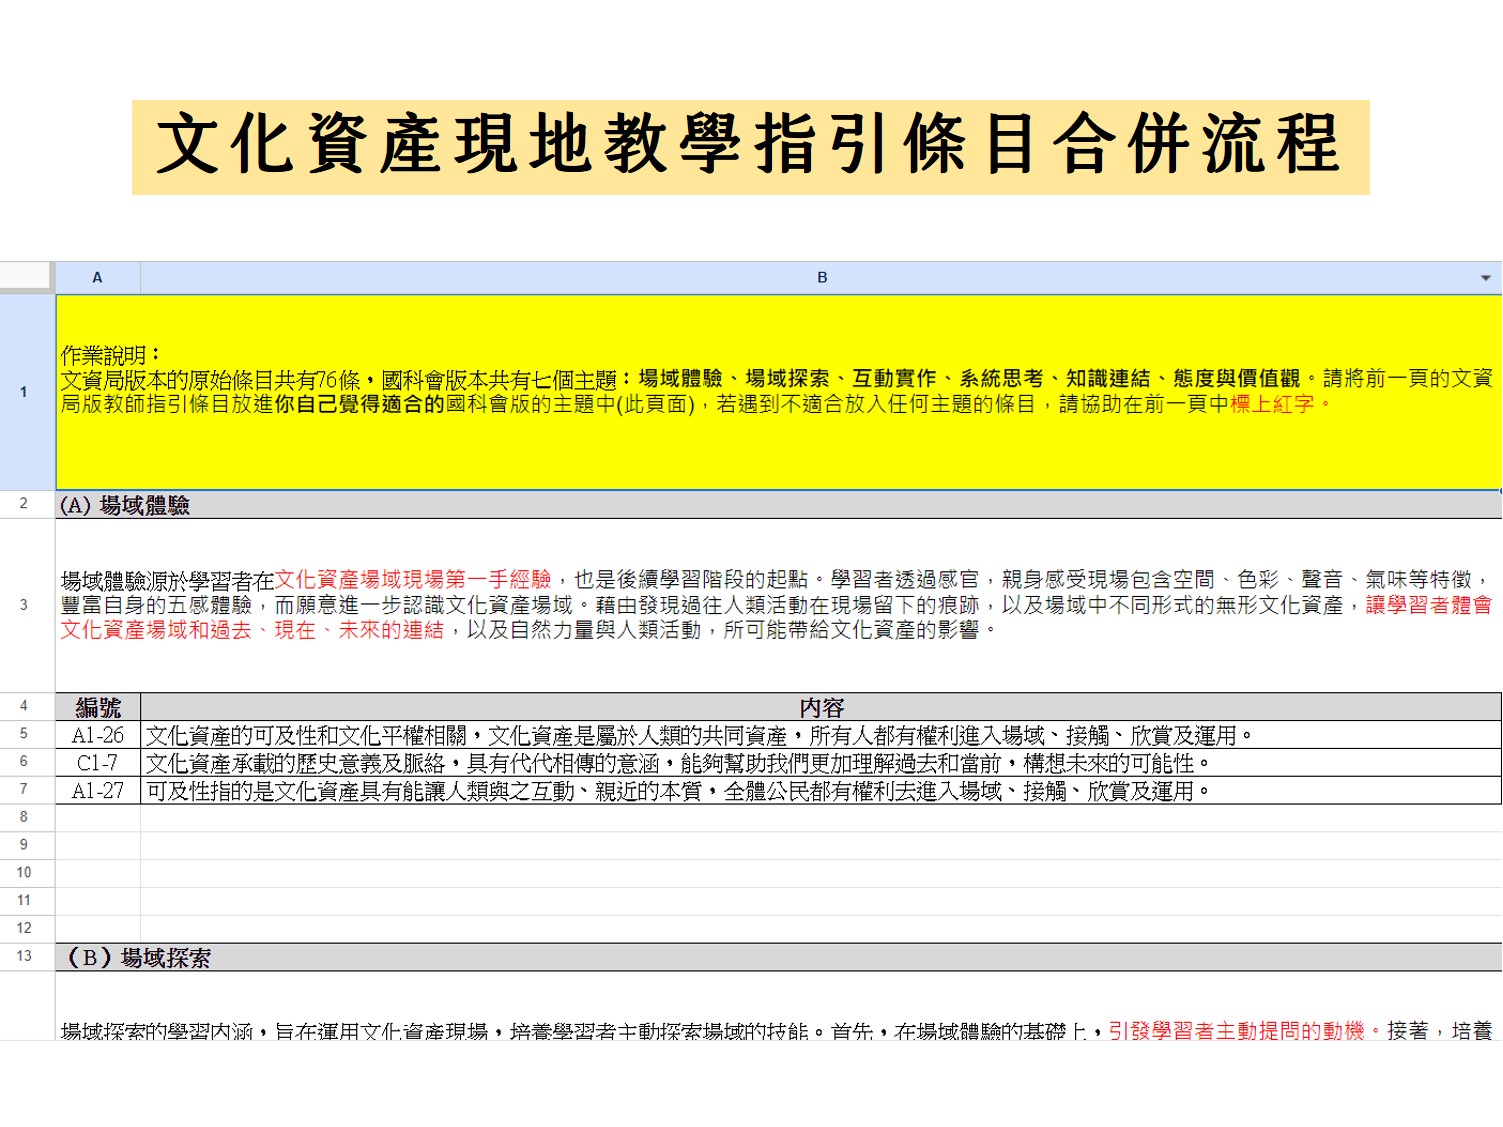Click the column B header dropdown arrow
This screenshot has width=1503, height=1127.
click(x=1485, y=278)
